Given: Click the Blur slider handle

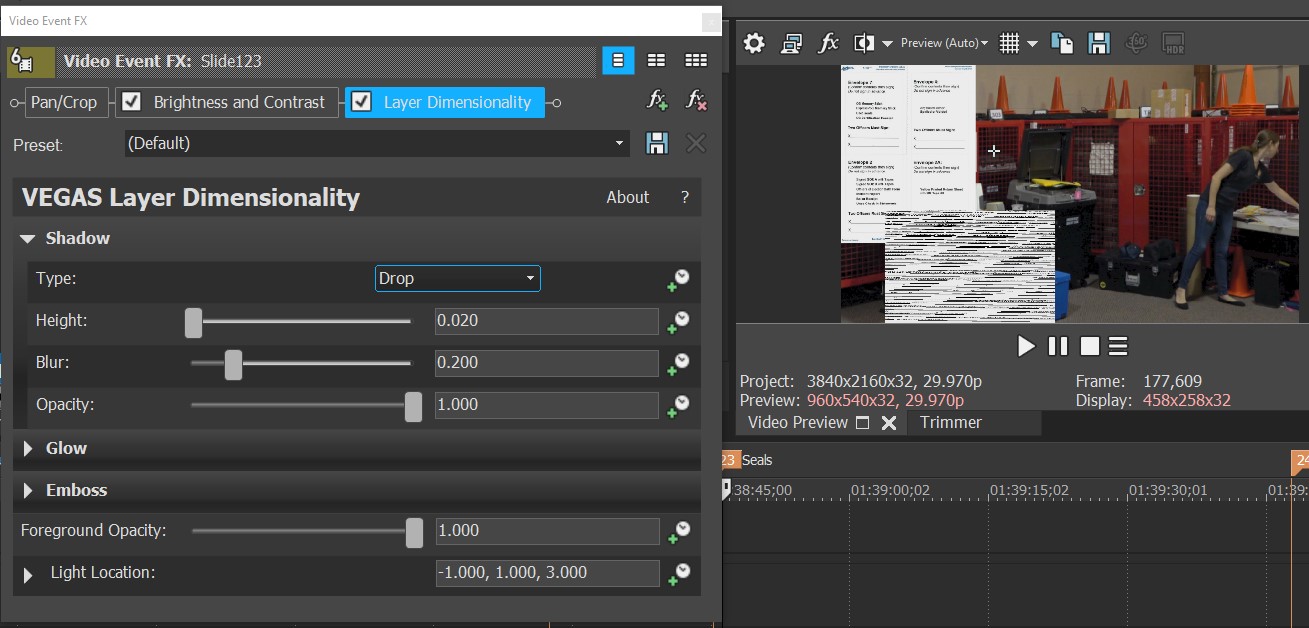Looking at the screenshot, I should click(x=233, y=364).
